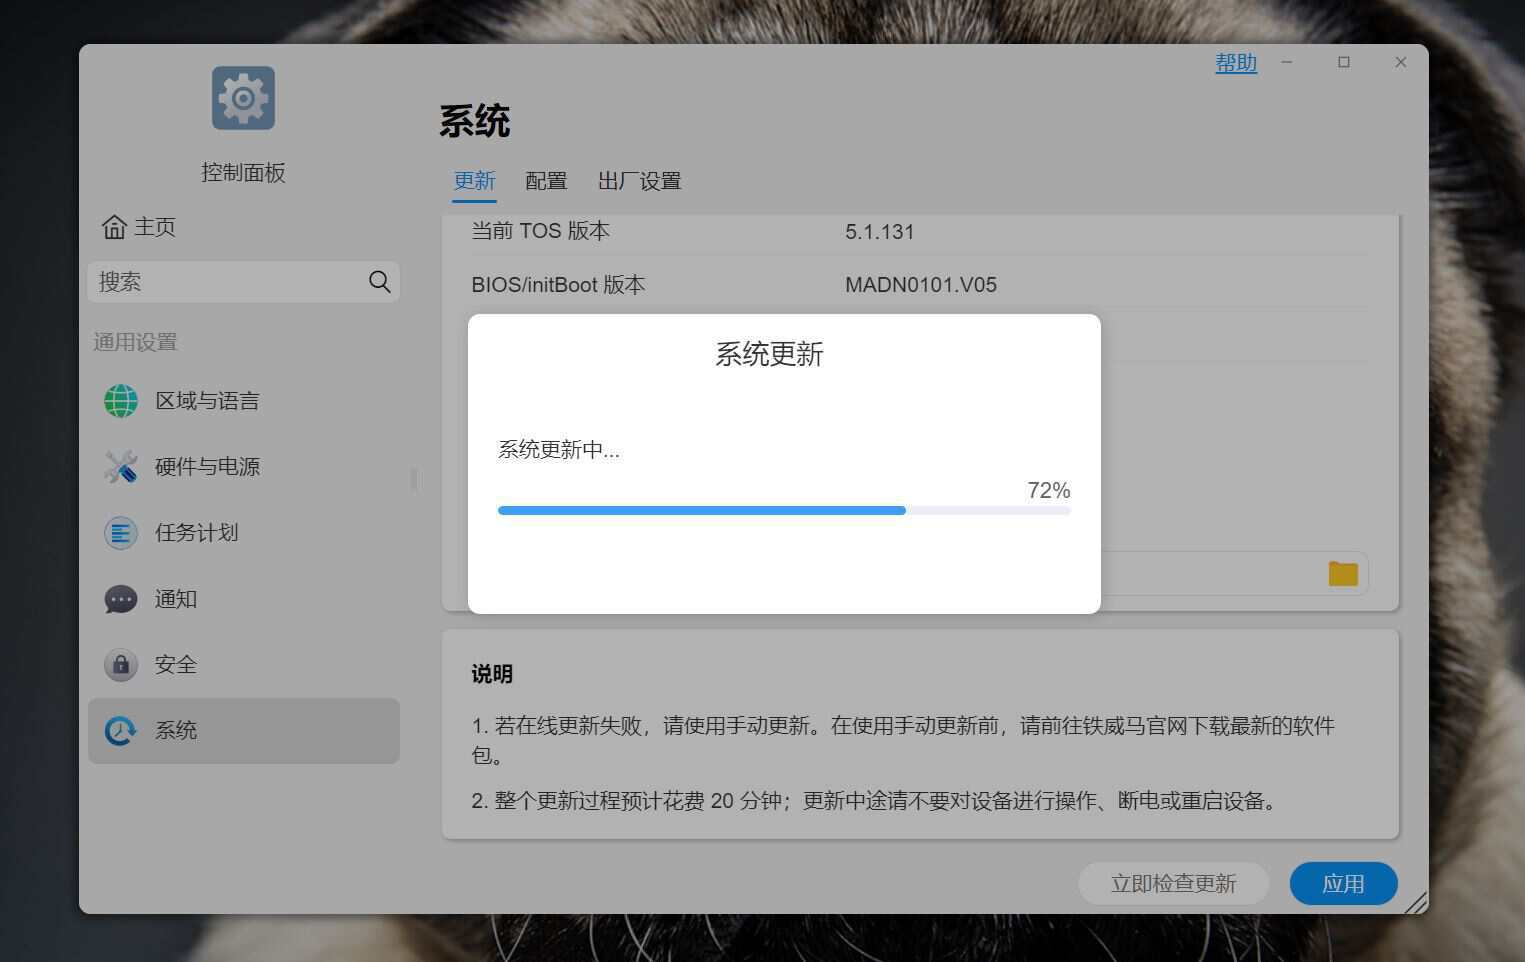1525x962 pixels.
Task: Open 通知 chat bubble icon
Action: (121, 599)
